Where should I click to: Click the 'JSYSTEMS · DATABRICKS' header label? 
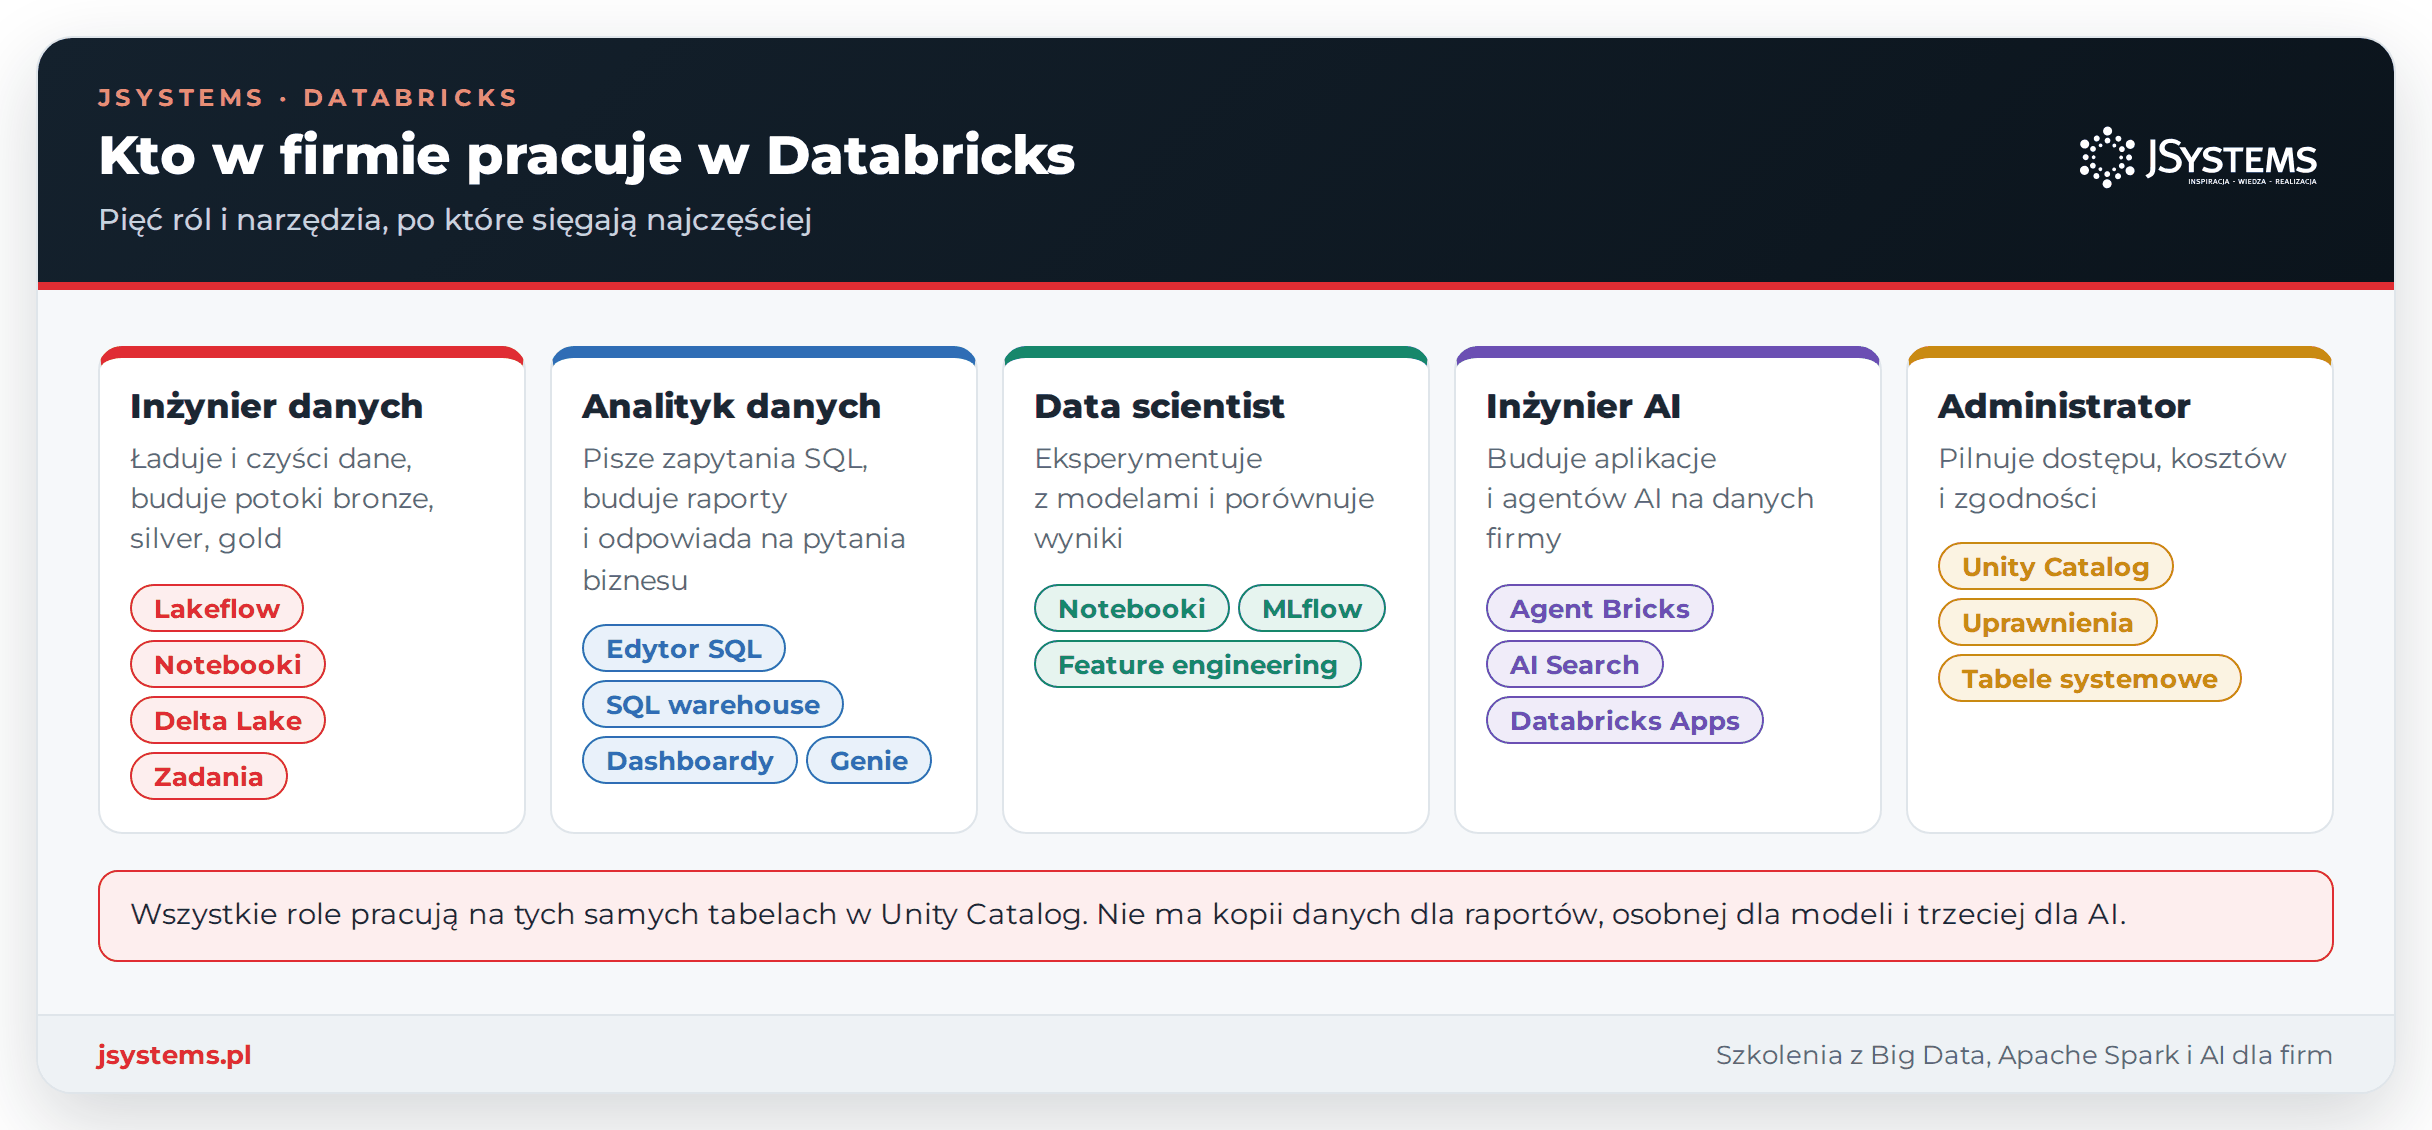click(308, 97)
